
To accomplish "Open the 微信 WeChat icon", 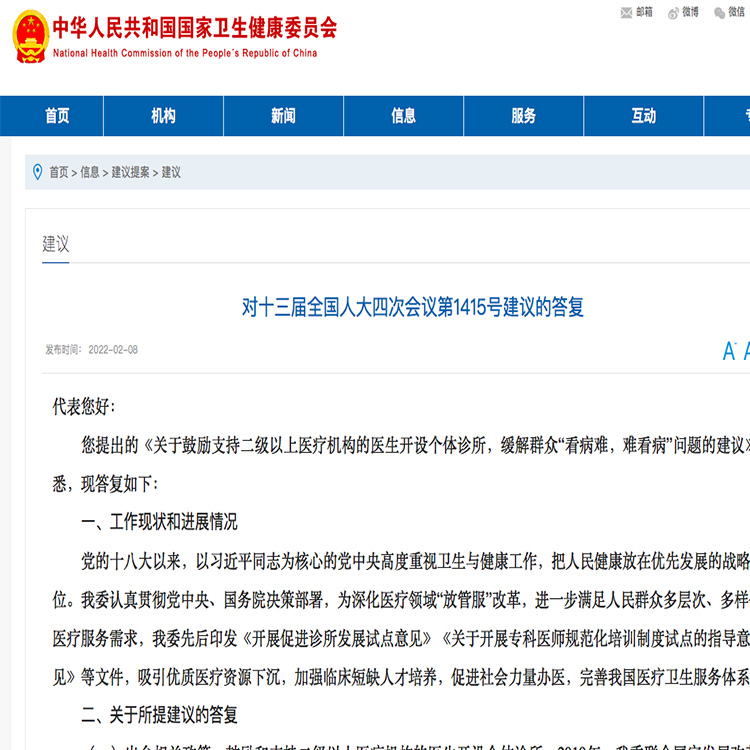I will pos(719,13).
